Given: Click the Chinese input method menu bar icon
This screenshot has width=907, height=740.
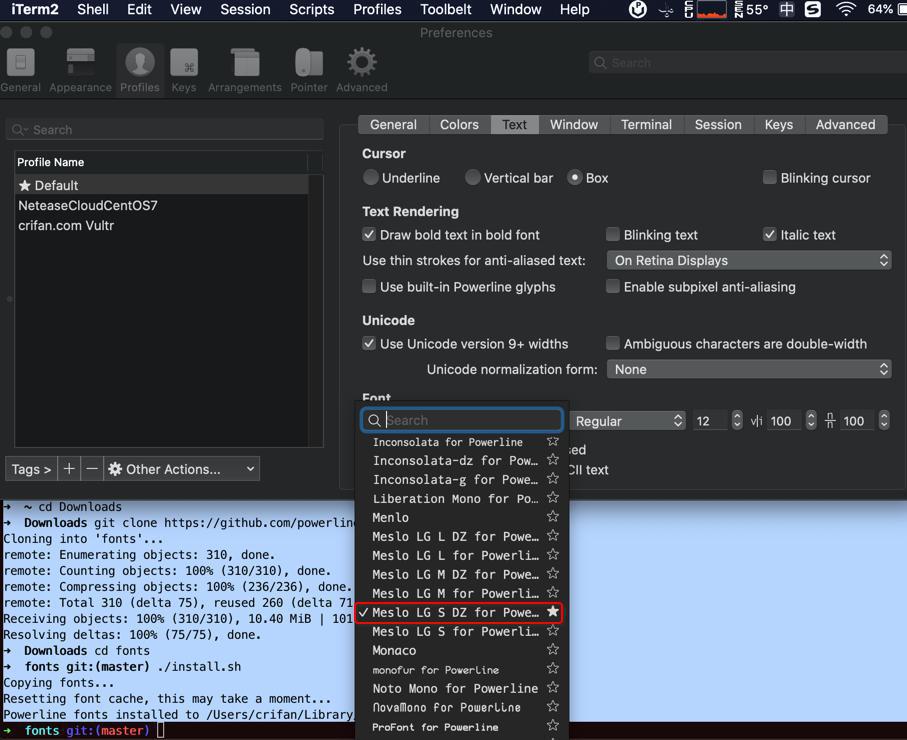Looking at the screenshot, I should tap(787, 9).
